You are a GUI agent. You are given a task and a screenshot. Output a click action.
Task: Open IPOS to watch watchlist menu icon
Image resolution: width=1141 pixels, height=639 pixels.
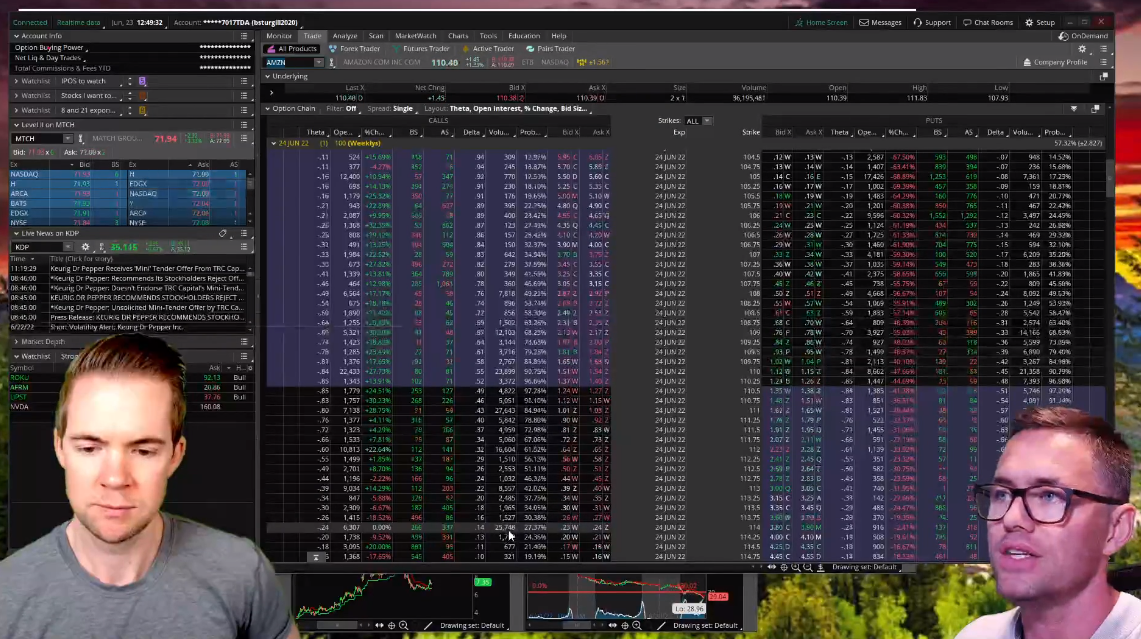pyautogui.click(x=244, y=82)
